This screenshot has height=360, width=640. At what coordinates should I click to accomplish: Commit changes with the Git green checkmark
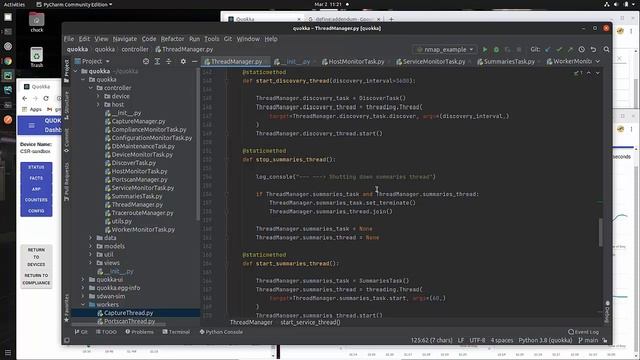559,49
